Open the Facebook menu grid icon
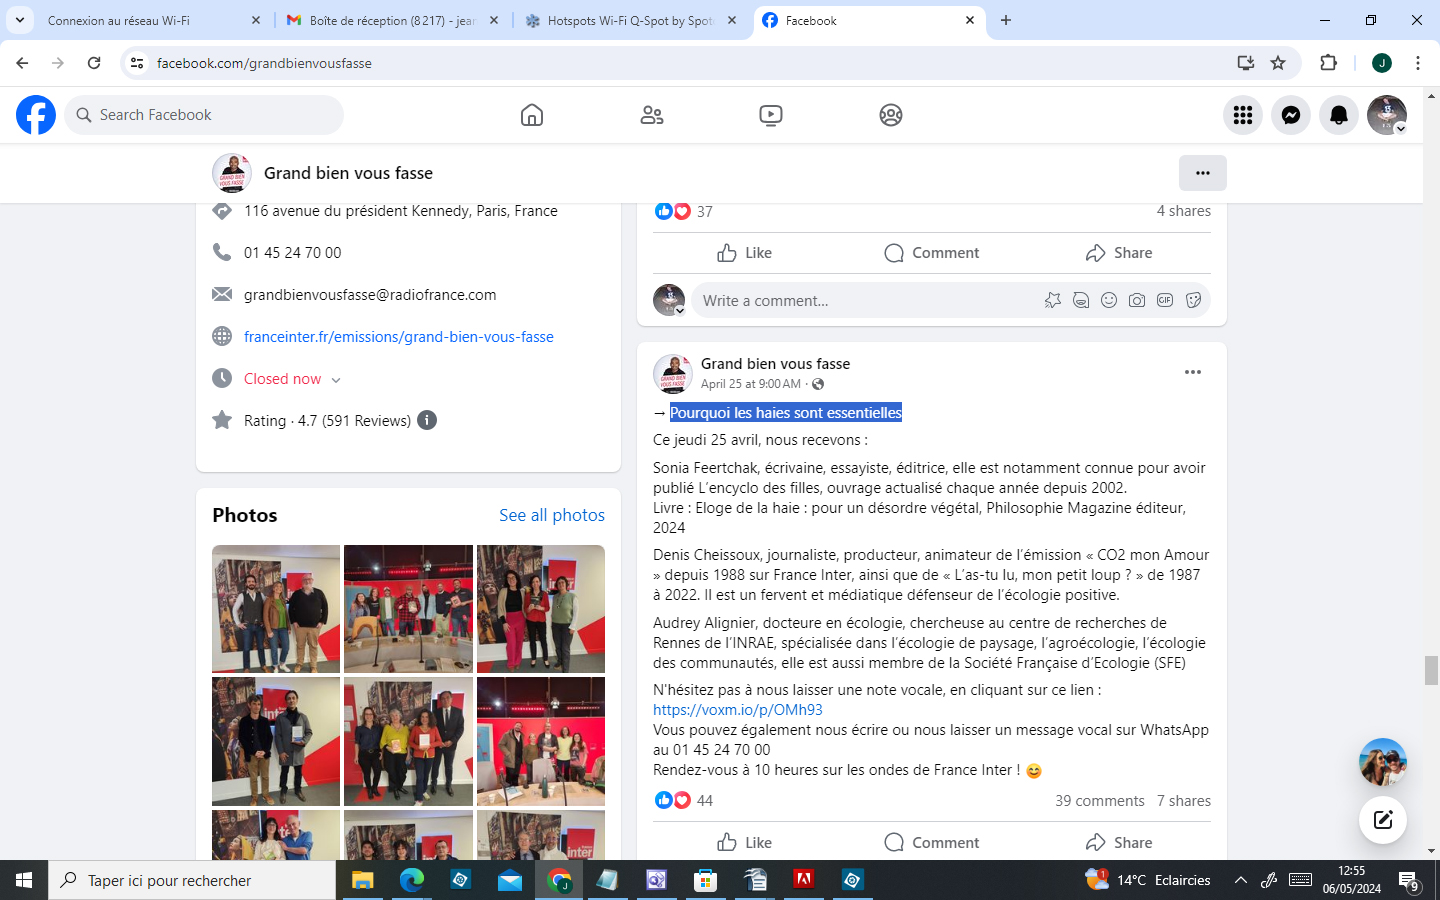 pyautogui.click(x=1243, y=115)
